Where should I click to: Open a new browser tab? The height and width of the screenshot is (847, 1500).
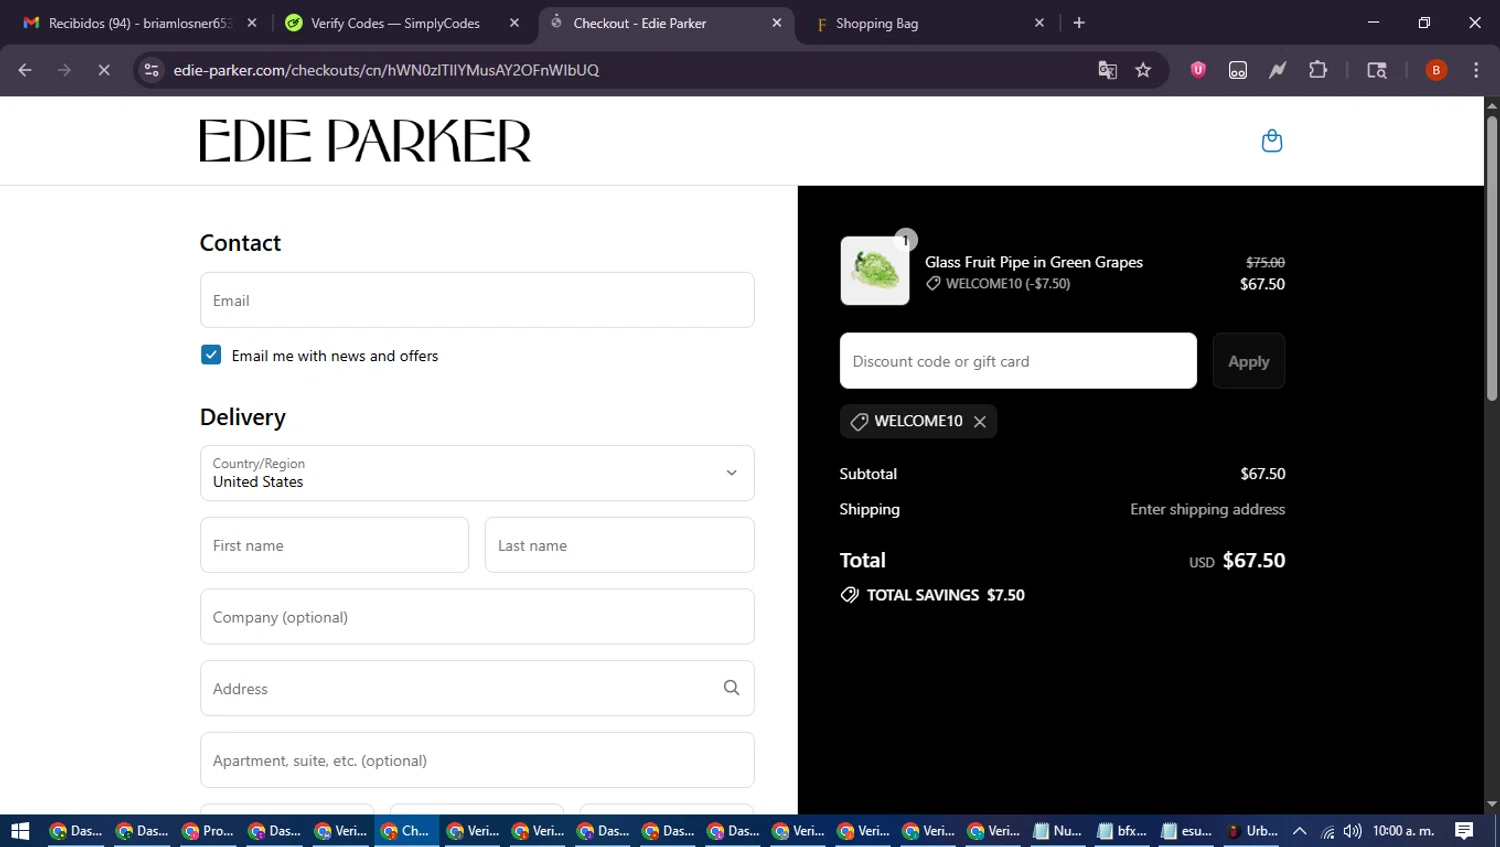(x=1079, y=23)
